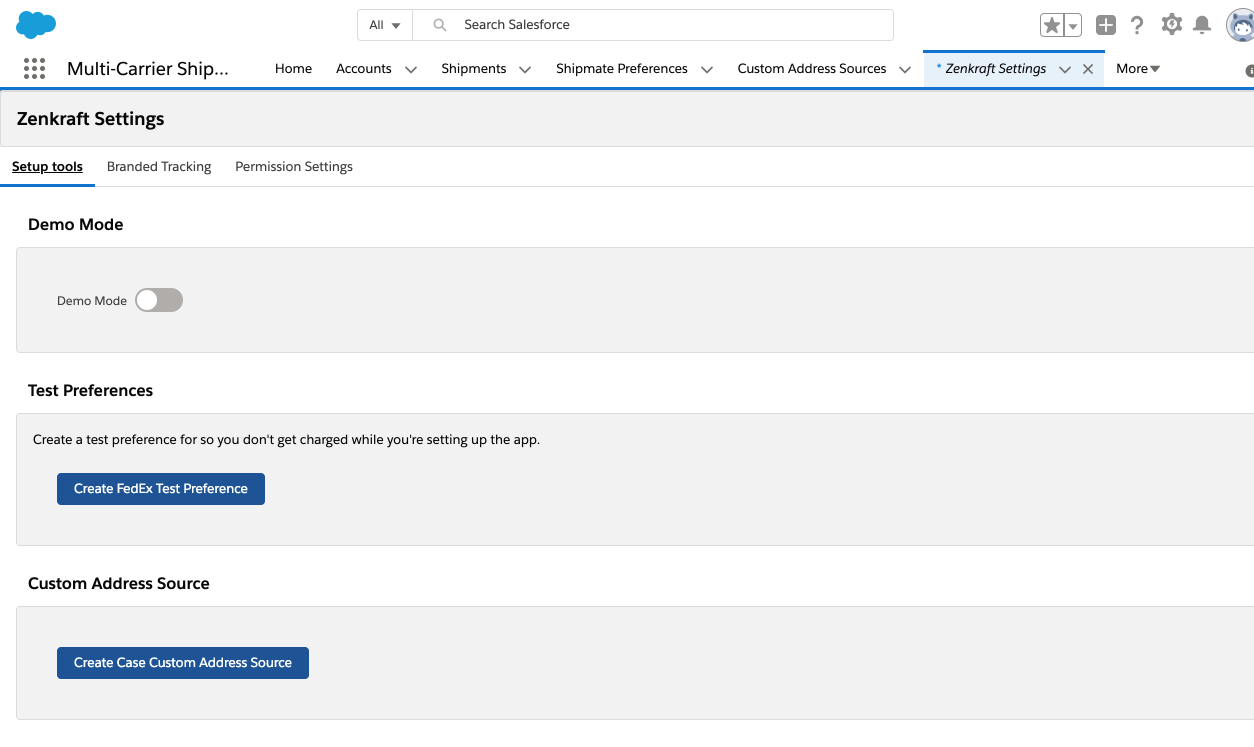Click the Demo Mode section heading
Image resolution: width=1254 pixels, height=747 pixels.
click(x=76, y=225)
